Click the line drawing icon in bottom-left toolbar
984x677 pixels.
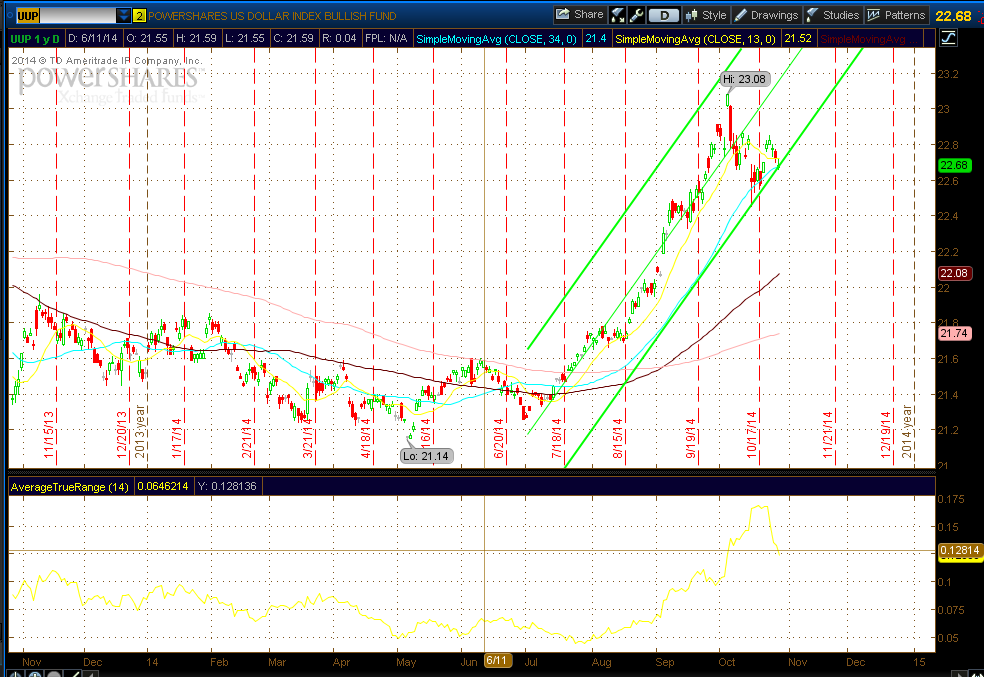coord(73,674)
